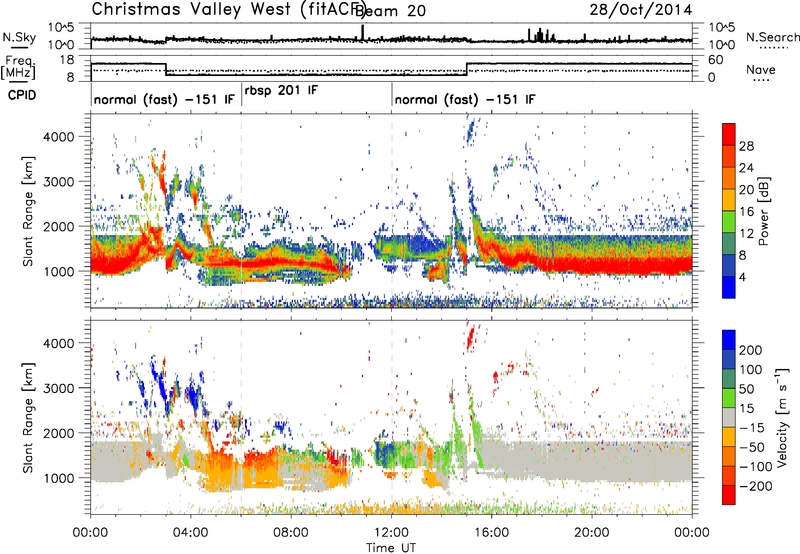Click the 'Power [dB]' colorbar label
The height and width of the screenshot is (554, 800).
point(763,211)
